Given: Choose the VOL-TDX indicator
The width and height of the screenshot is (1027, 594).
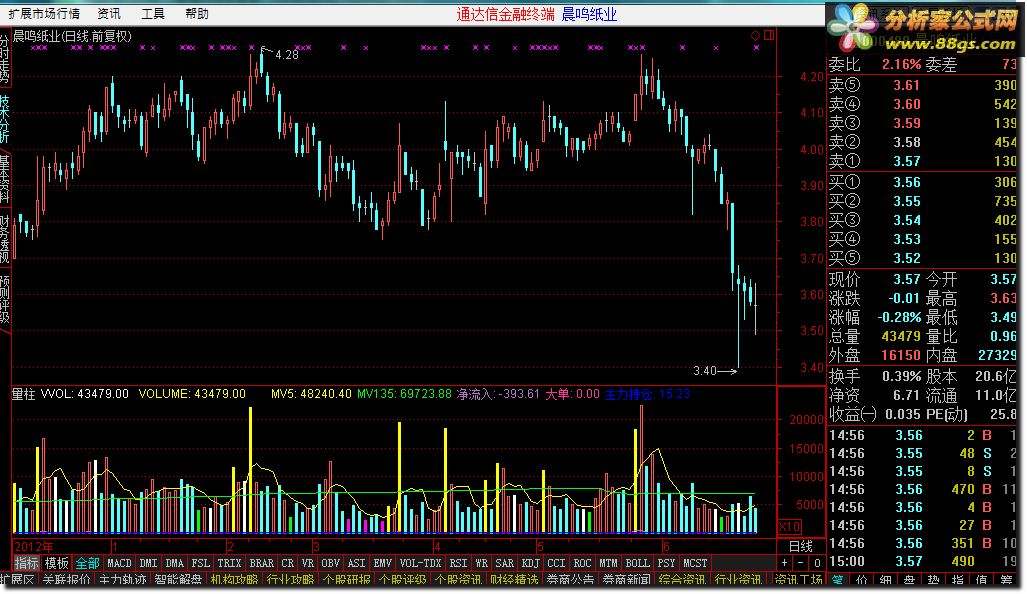Looking at the screenshot, I should (420, 563).
